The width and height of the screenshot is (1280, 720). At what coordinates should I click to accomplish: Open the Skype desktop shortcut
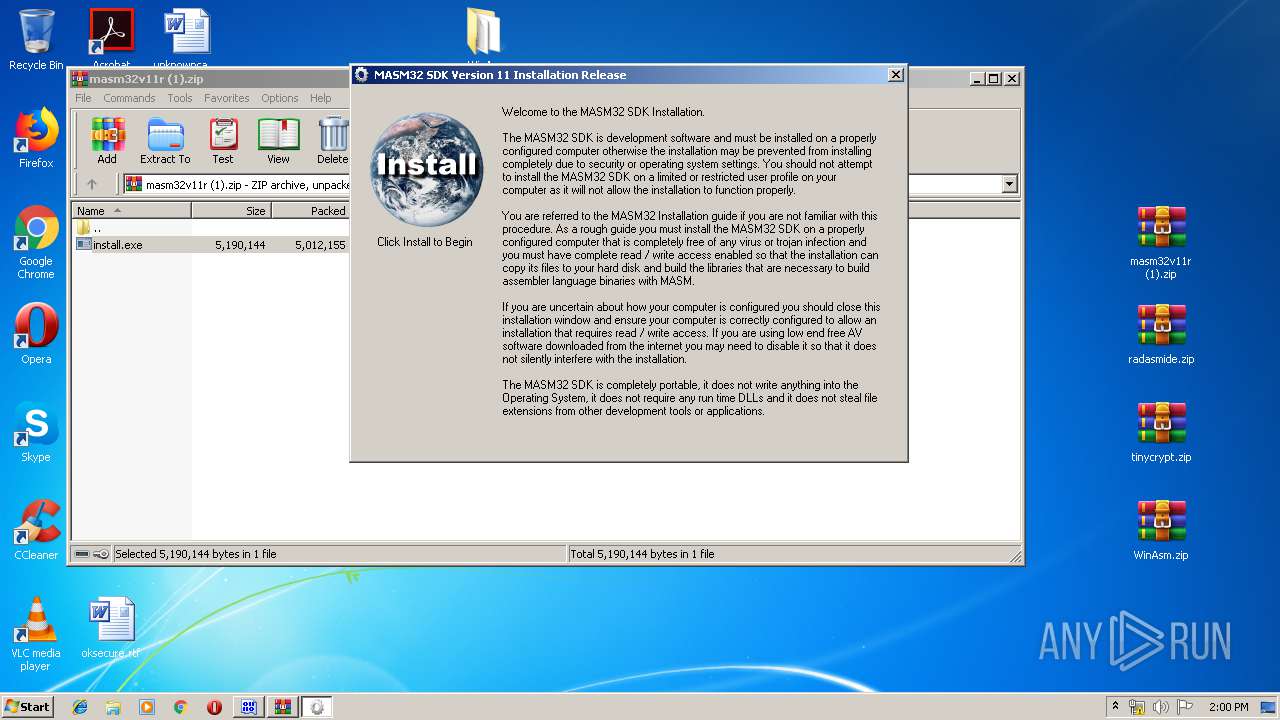point(36,432)
